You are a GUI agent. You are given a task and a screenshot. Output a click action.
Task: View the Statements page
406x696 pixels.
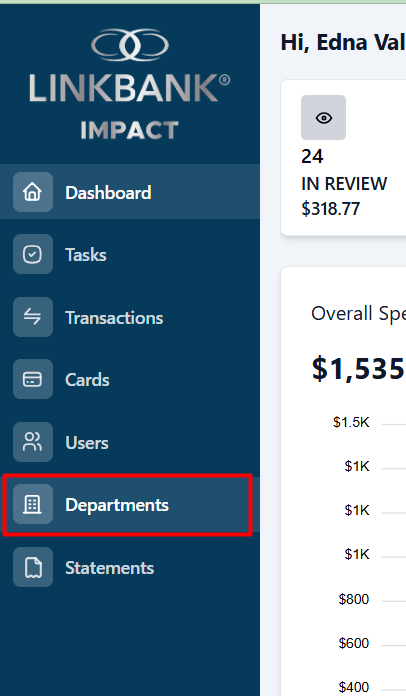pyautogui.click(x=130, y=567)
